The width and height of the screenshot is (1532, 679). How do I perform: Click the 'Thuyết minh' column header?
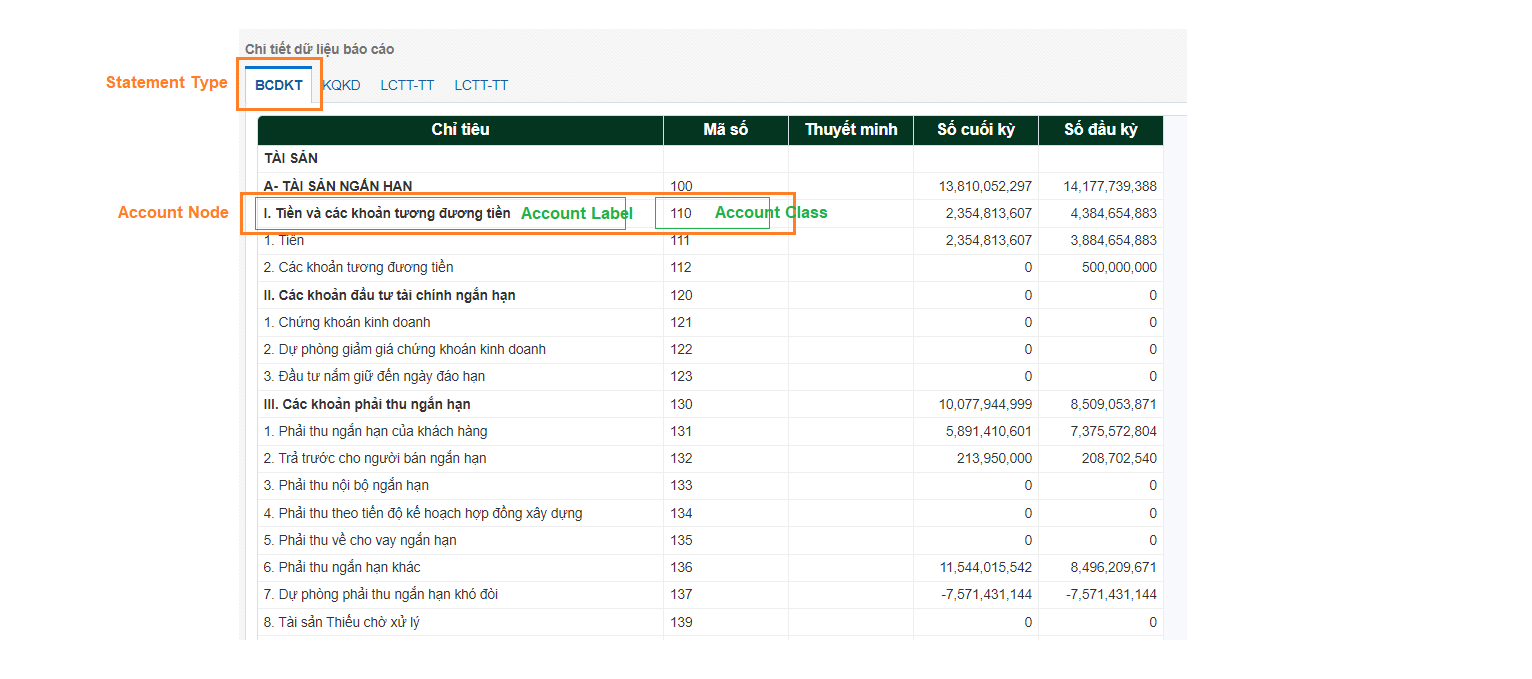pyautogui.click(x=851, y=130)
